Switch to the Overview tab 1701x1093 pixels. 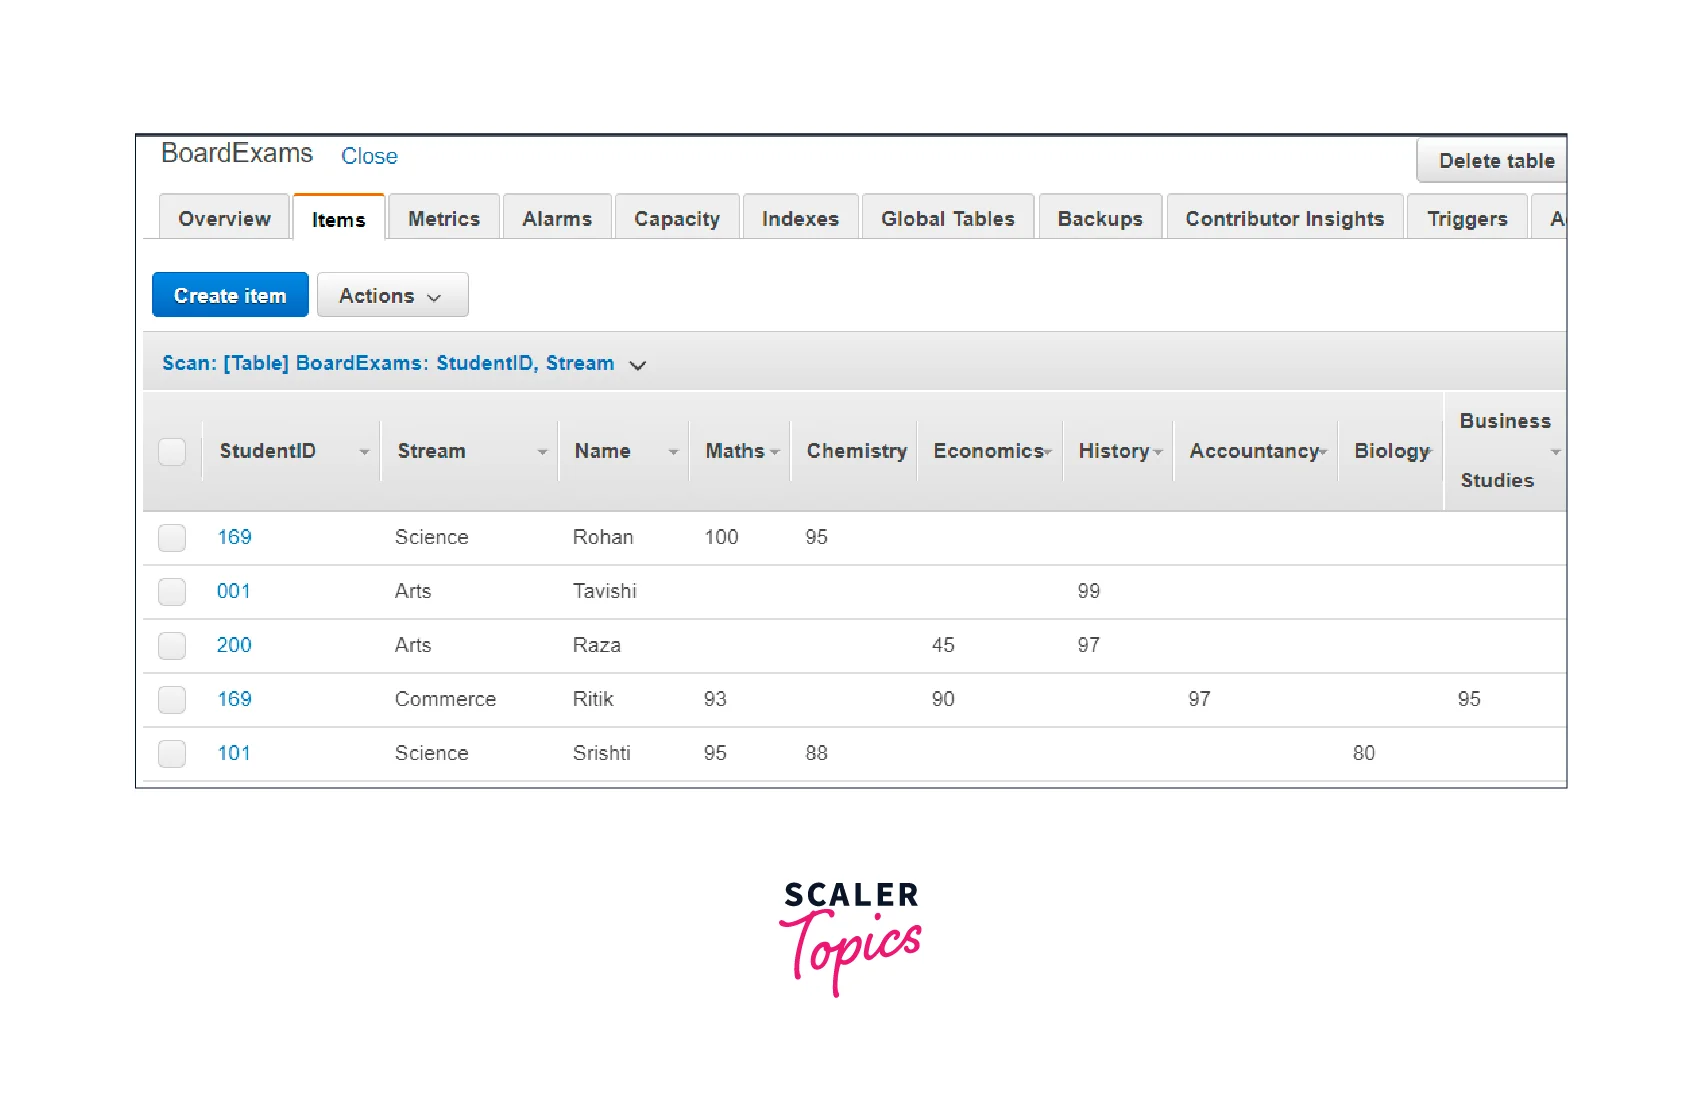[224, 219]
